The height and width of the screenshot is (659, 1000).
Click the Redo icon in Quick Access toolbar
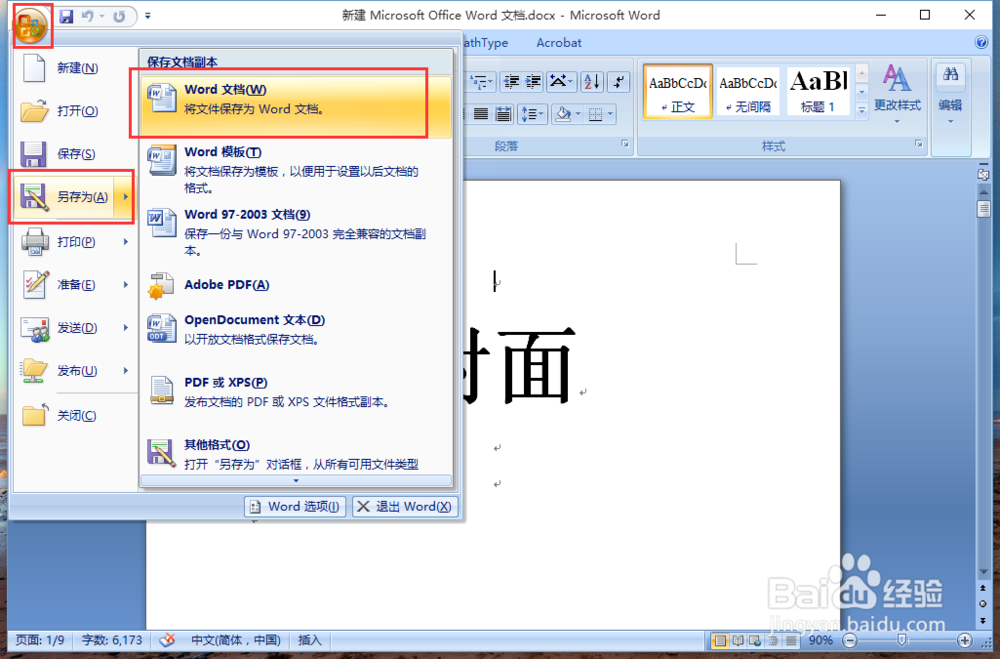[x=119, y=17]
